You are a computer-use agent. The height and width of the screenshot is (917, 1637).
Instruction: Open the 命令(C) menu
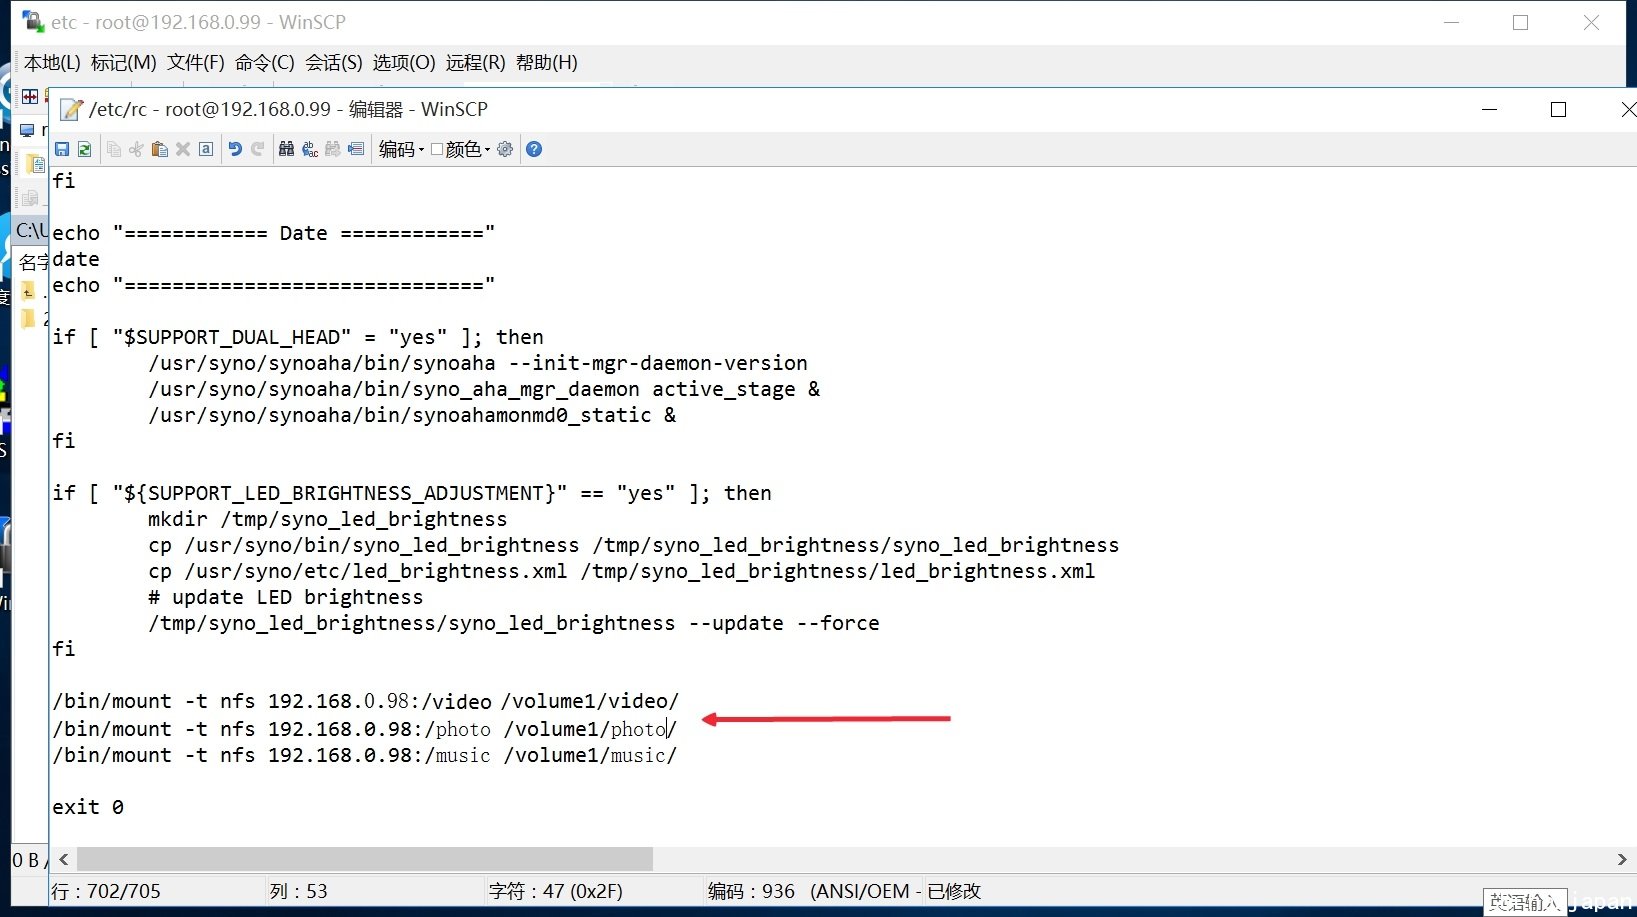coord(264,63)
